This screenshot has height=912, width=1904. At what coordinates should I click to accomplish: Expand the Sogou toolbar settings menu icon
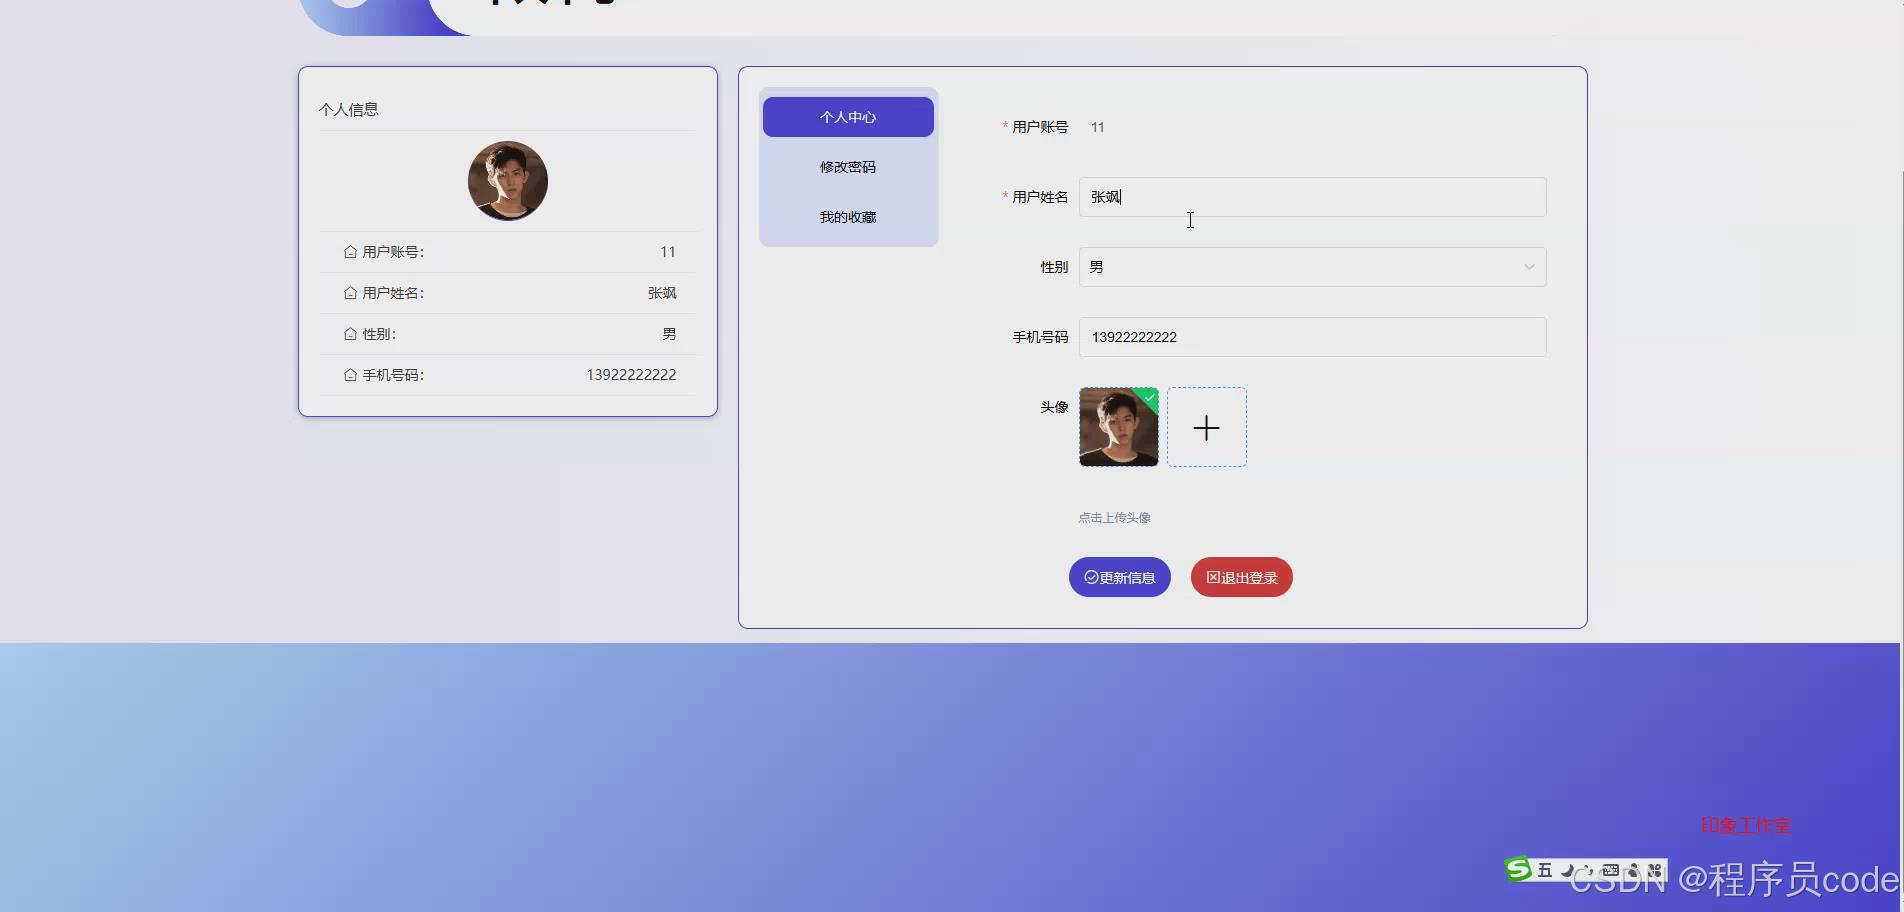(x=1656, y=870)
